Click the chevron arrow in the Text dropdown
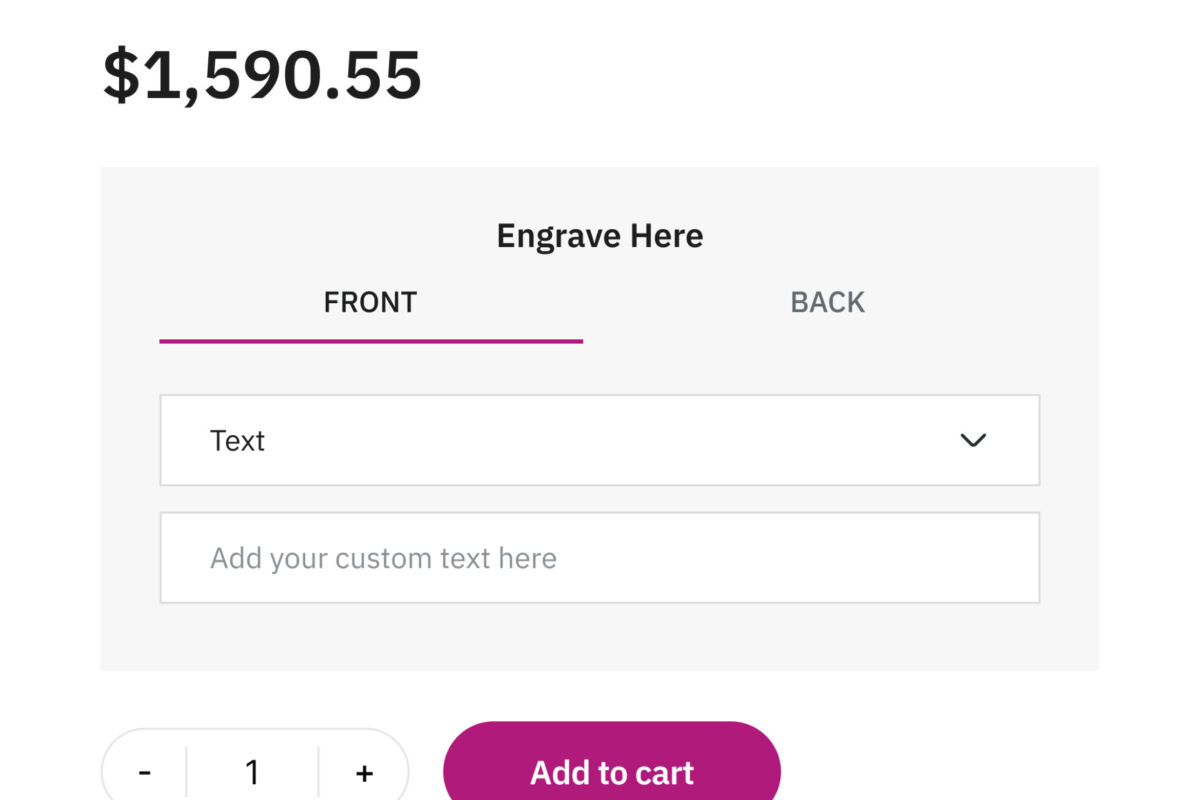The height and width of the screenshot is (800, 1200). click(x=973, y=441)
